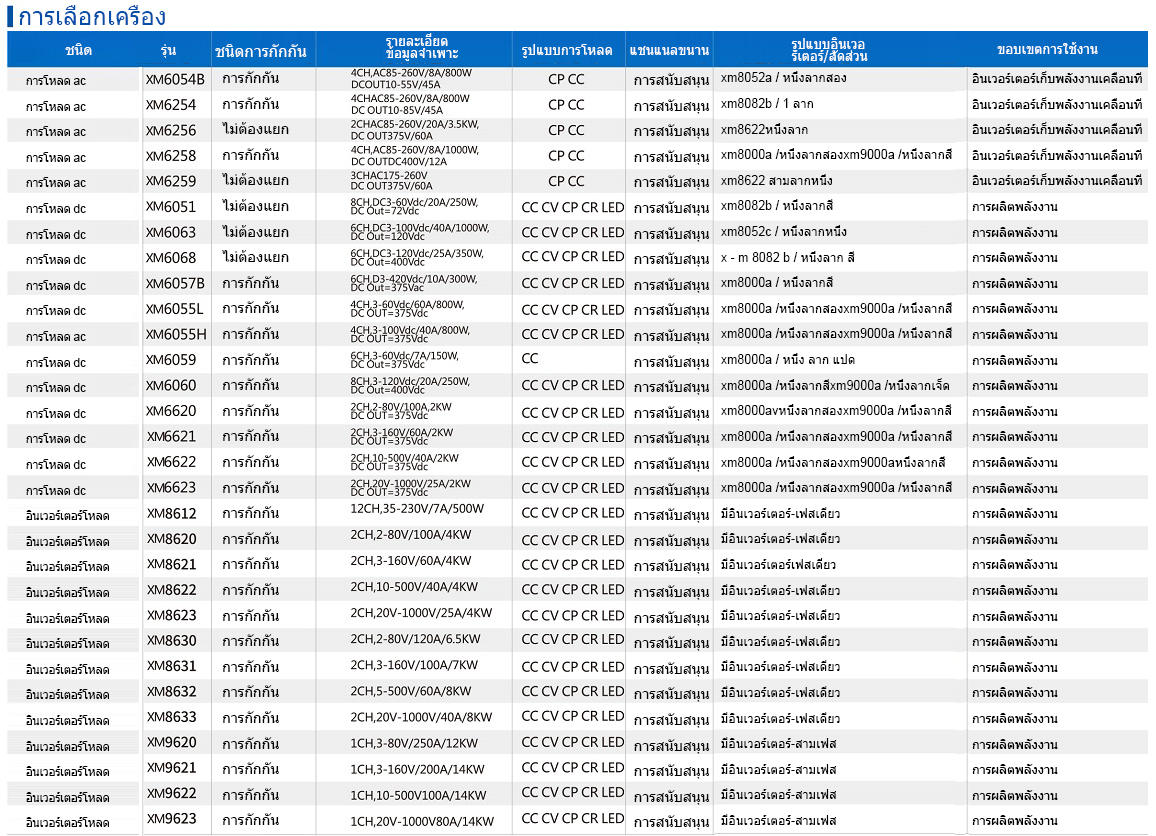Select the 'ขอบเขตการใช้งาน' column header
This screenshot has width=1156, height=836.
(1047, 49)
